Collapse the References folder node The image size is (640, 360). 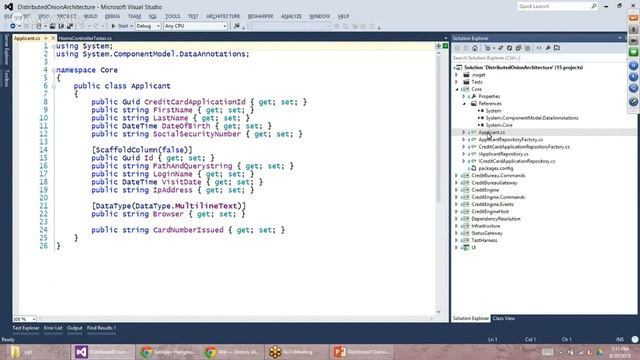click(464, 104)
